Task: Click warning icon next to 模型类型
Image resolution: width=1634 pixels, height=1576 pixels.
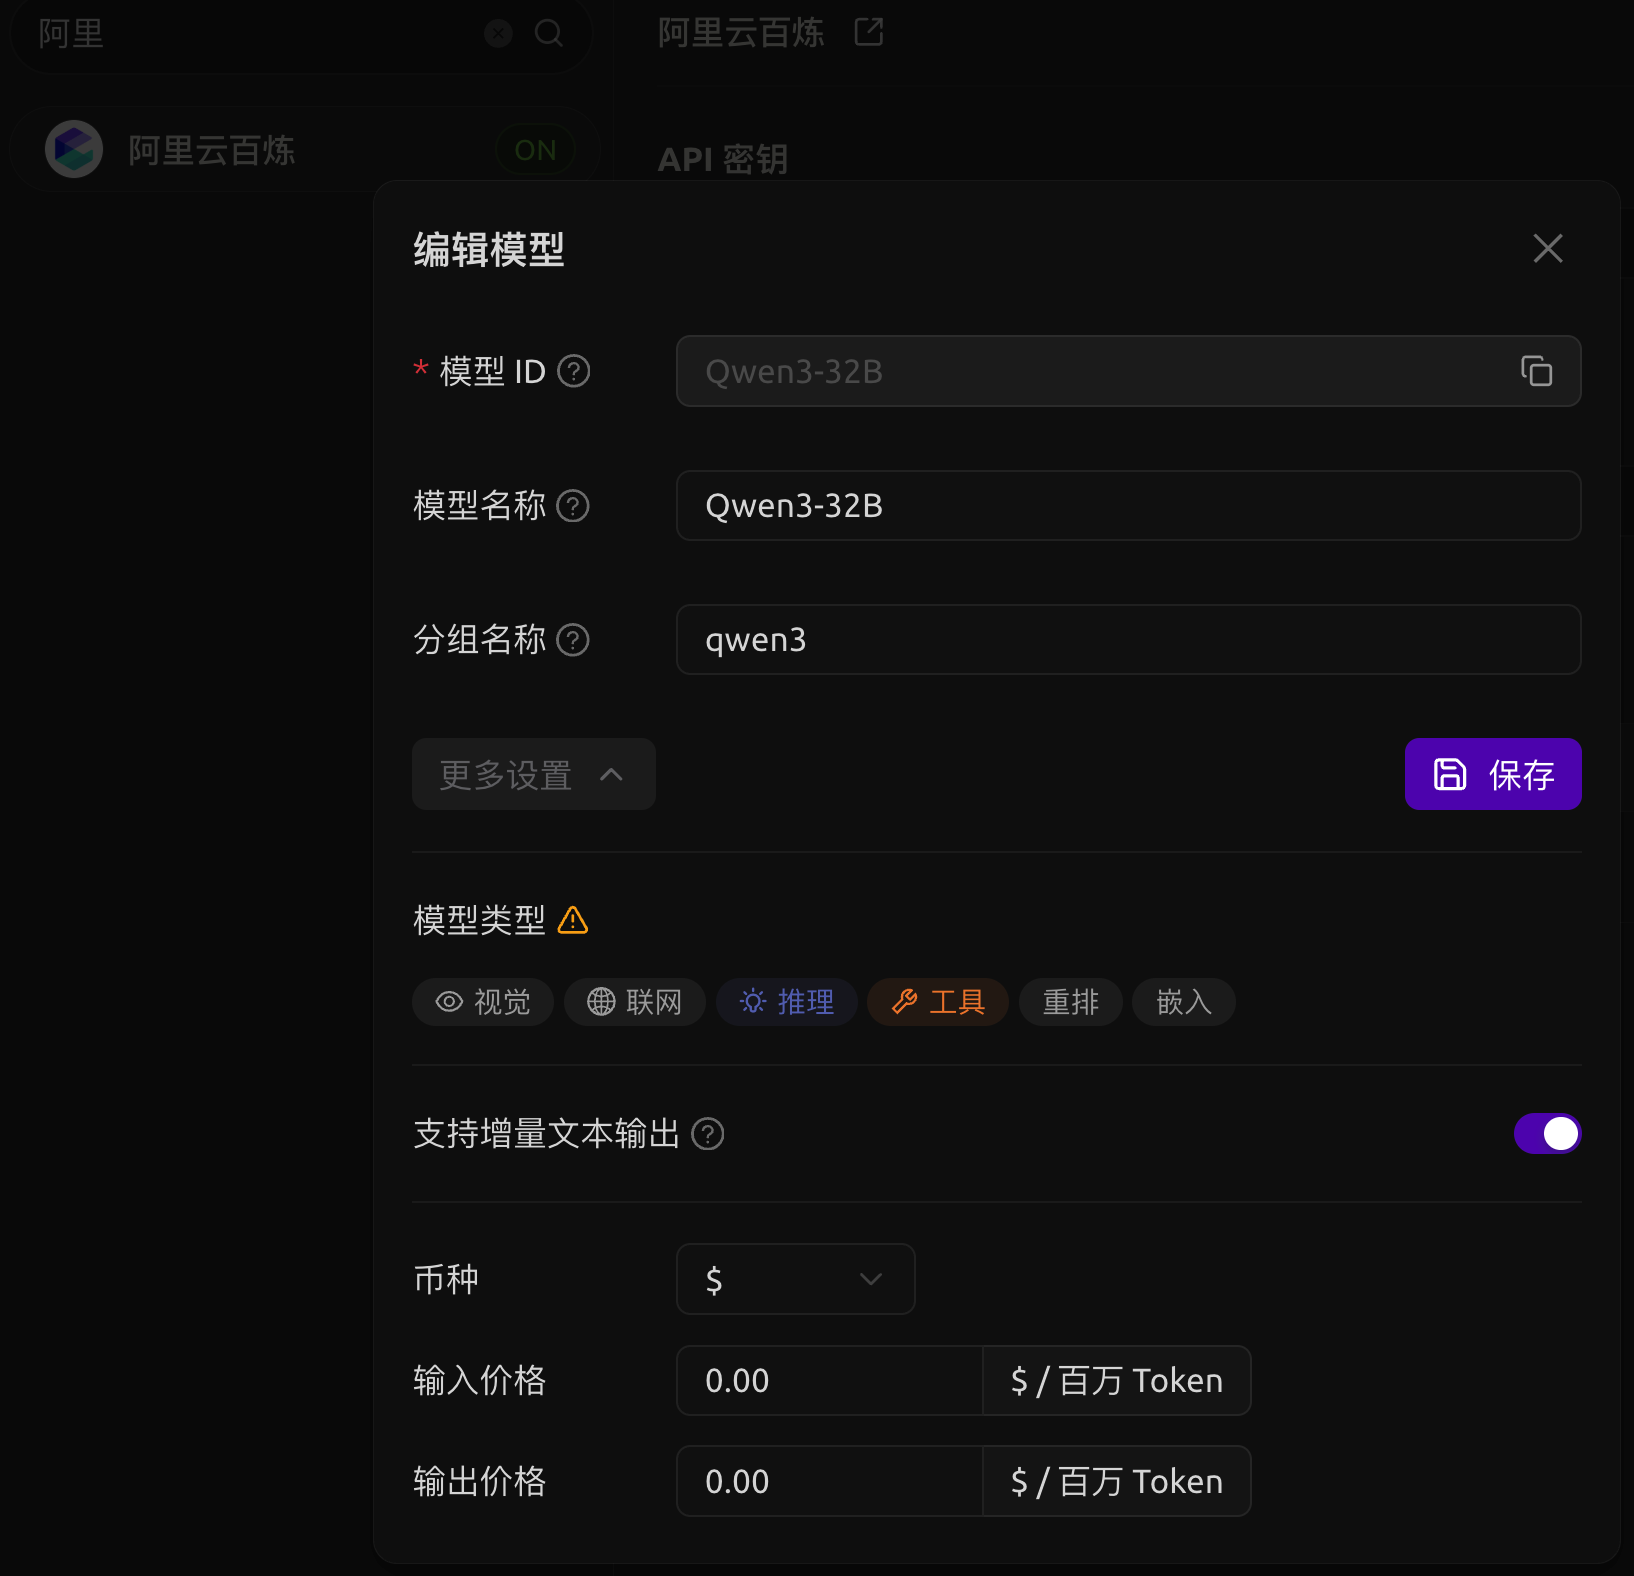Action: [573, 920]
